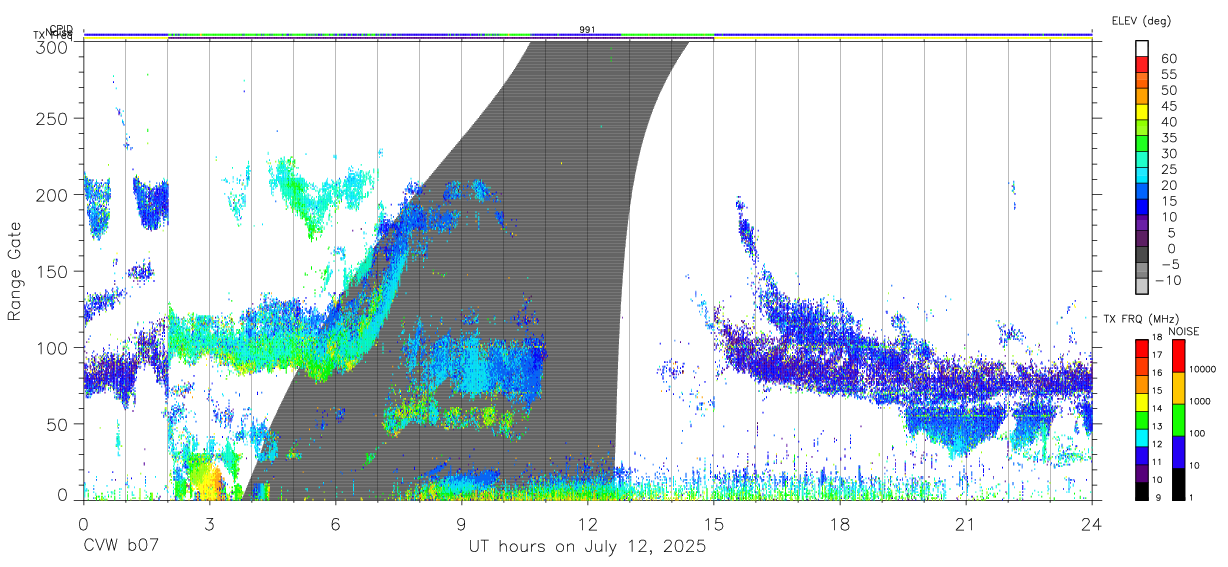
Task: Pick the yellow segment of the ELEV color bar
Action: pyautogui.click(x=1142, y=113)
